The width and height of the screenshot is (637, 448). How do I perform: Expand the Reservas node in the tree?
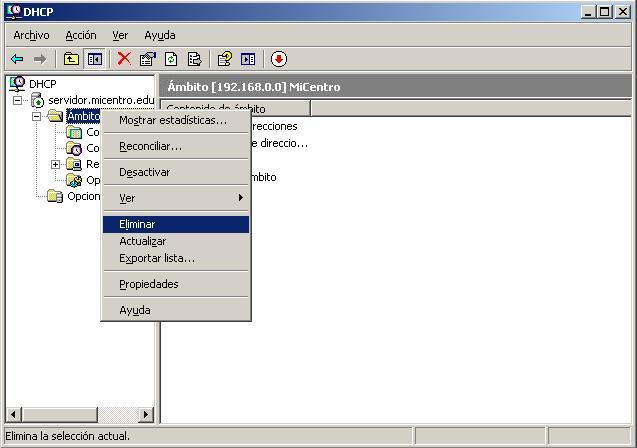(56, 164)
